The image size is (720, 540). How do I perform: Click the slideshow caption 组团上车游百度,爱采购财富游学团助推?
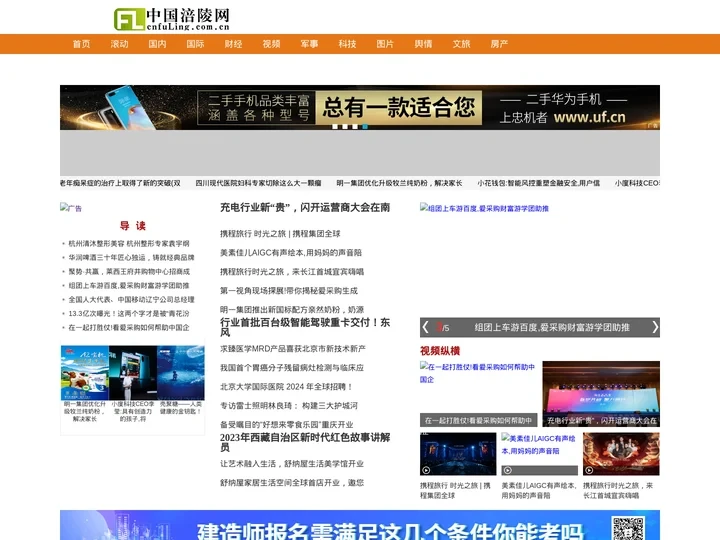(552, 327)
